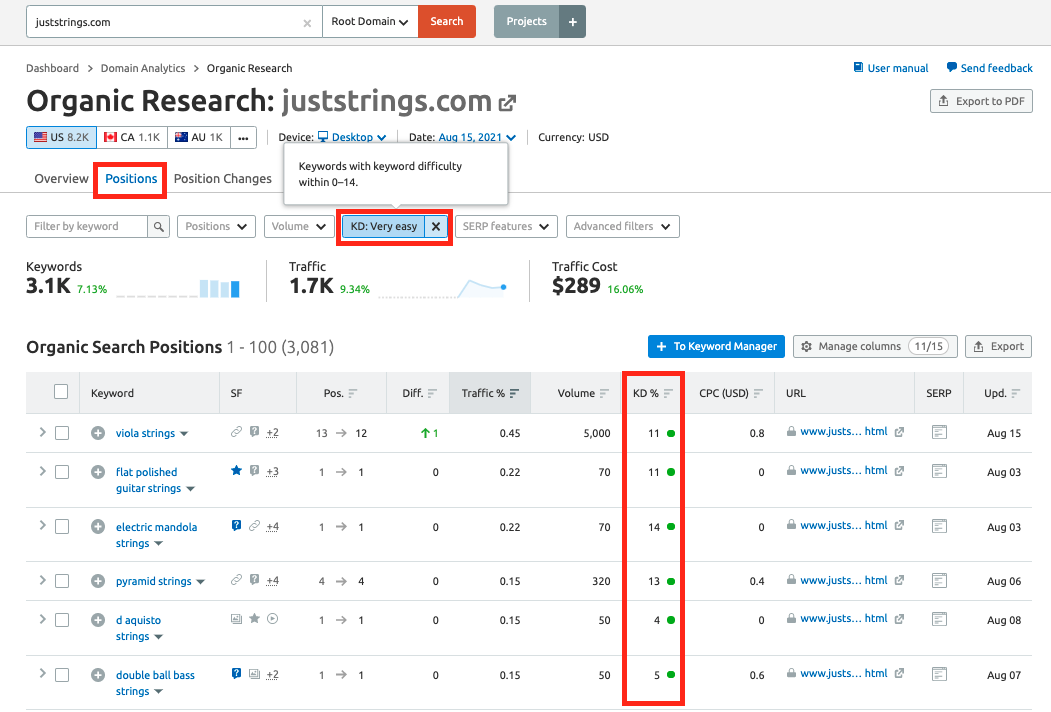
Task: Click Export to PDF
Action: click(x=981, y=101)
